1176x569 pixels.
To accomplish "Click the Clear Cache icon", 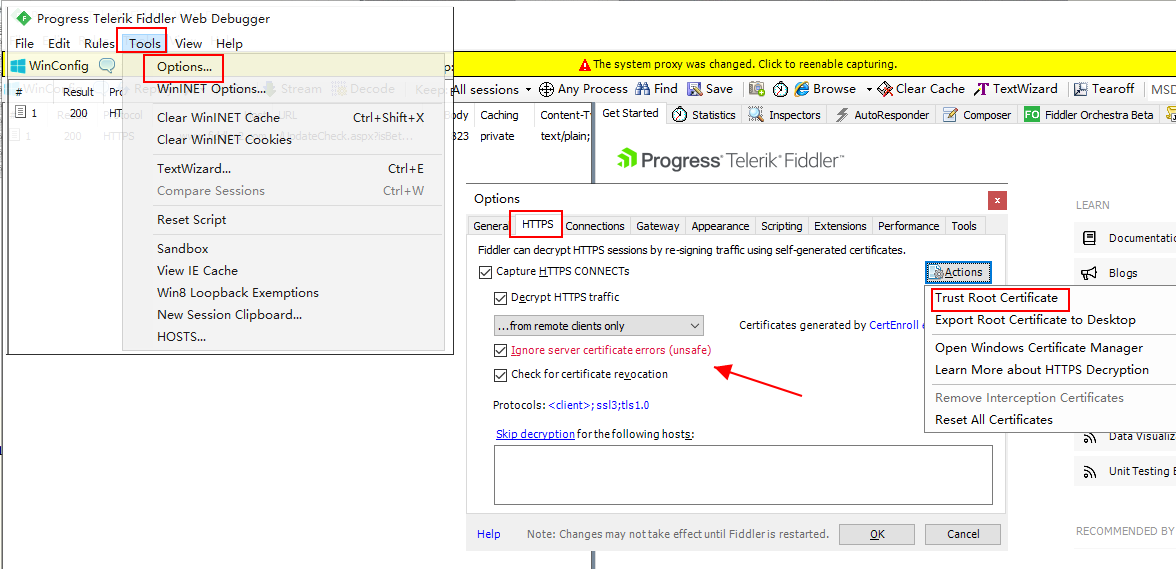I will tap(885, 89).
